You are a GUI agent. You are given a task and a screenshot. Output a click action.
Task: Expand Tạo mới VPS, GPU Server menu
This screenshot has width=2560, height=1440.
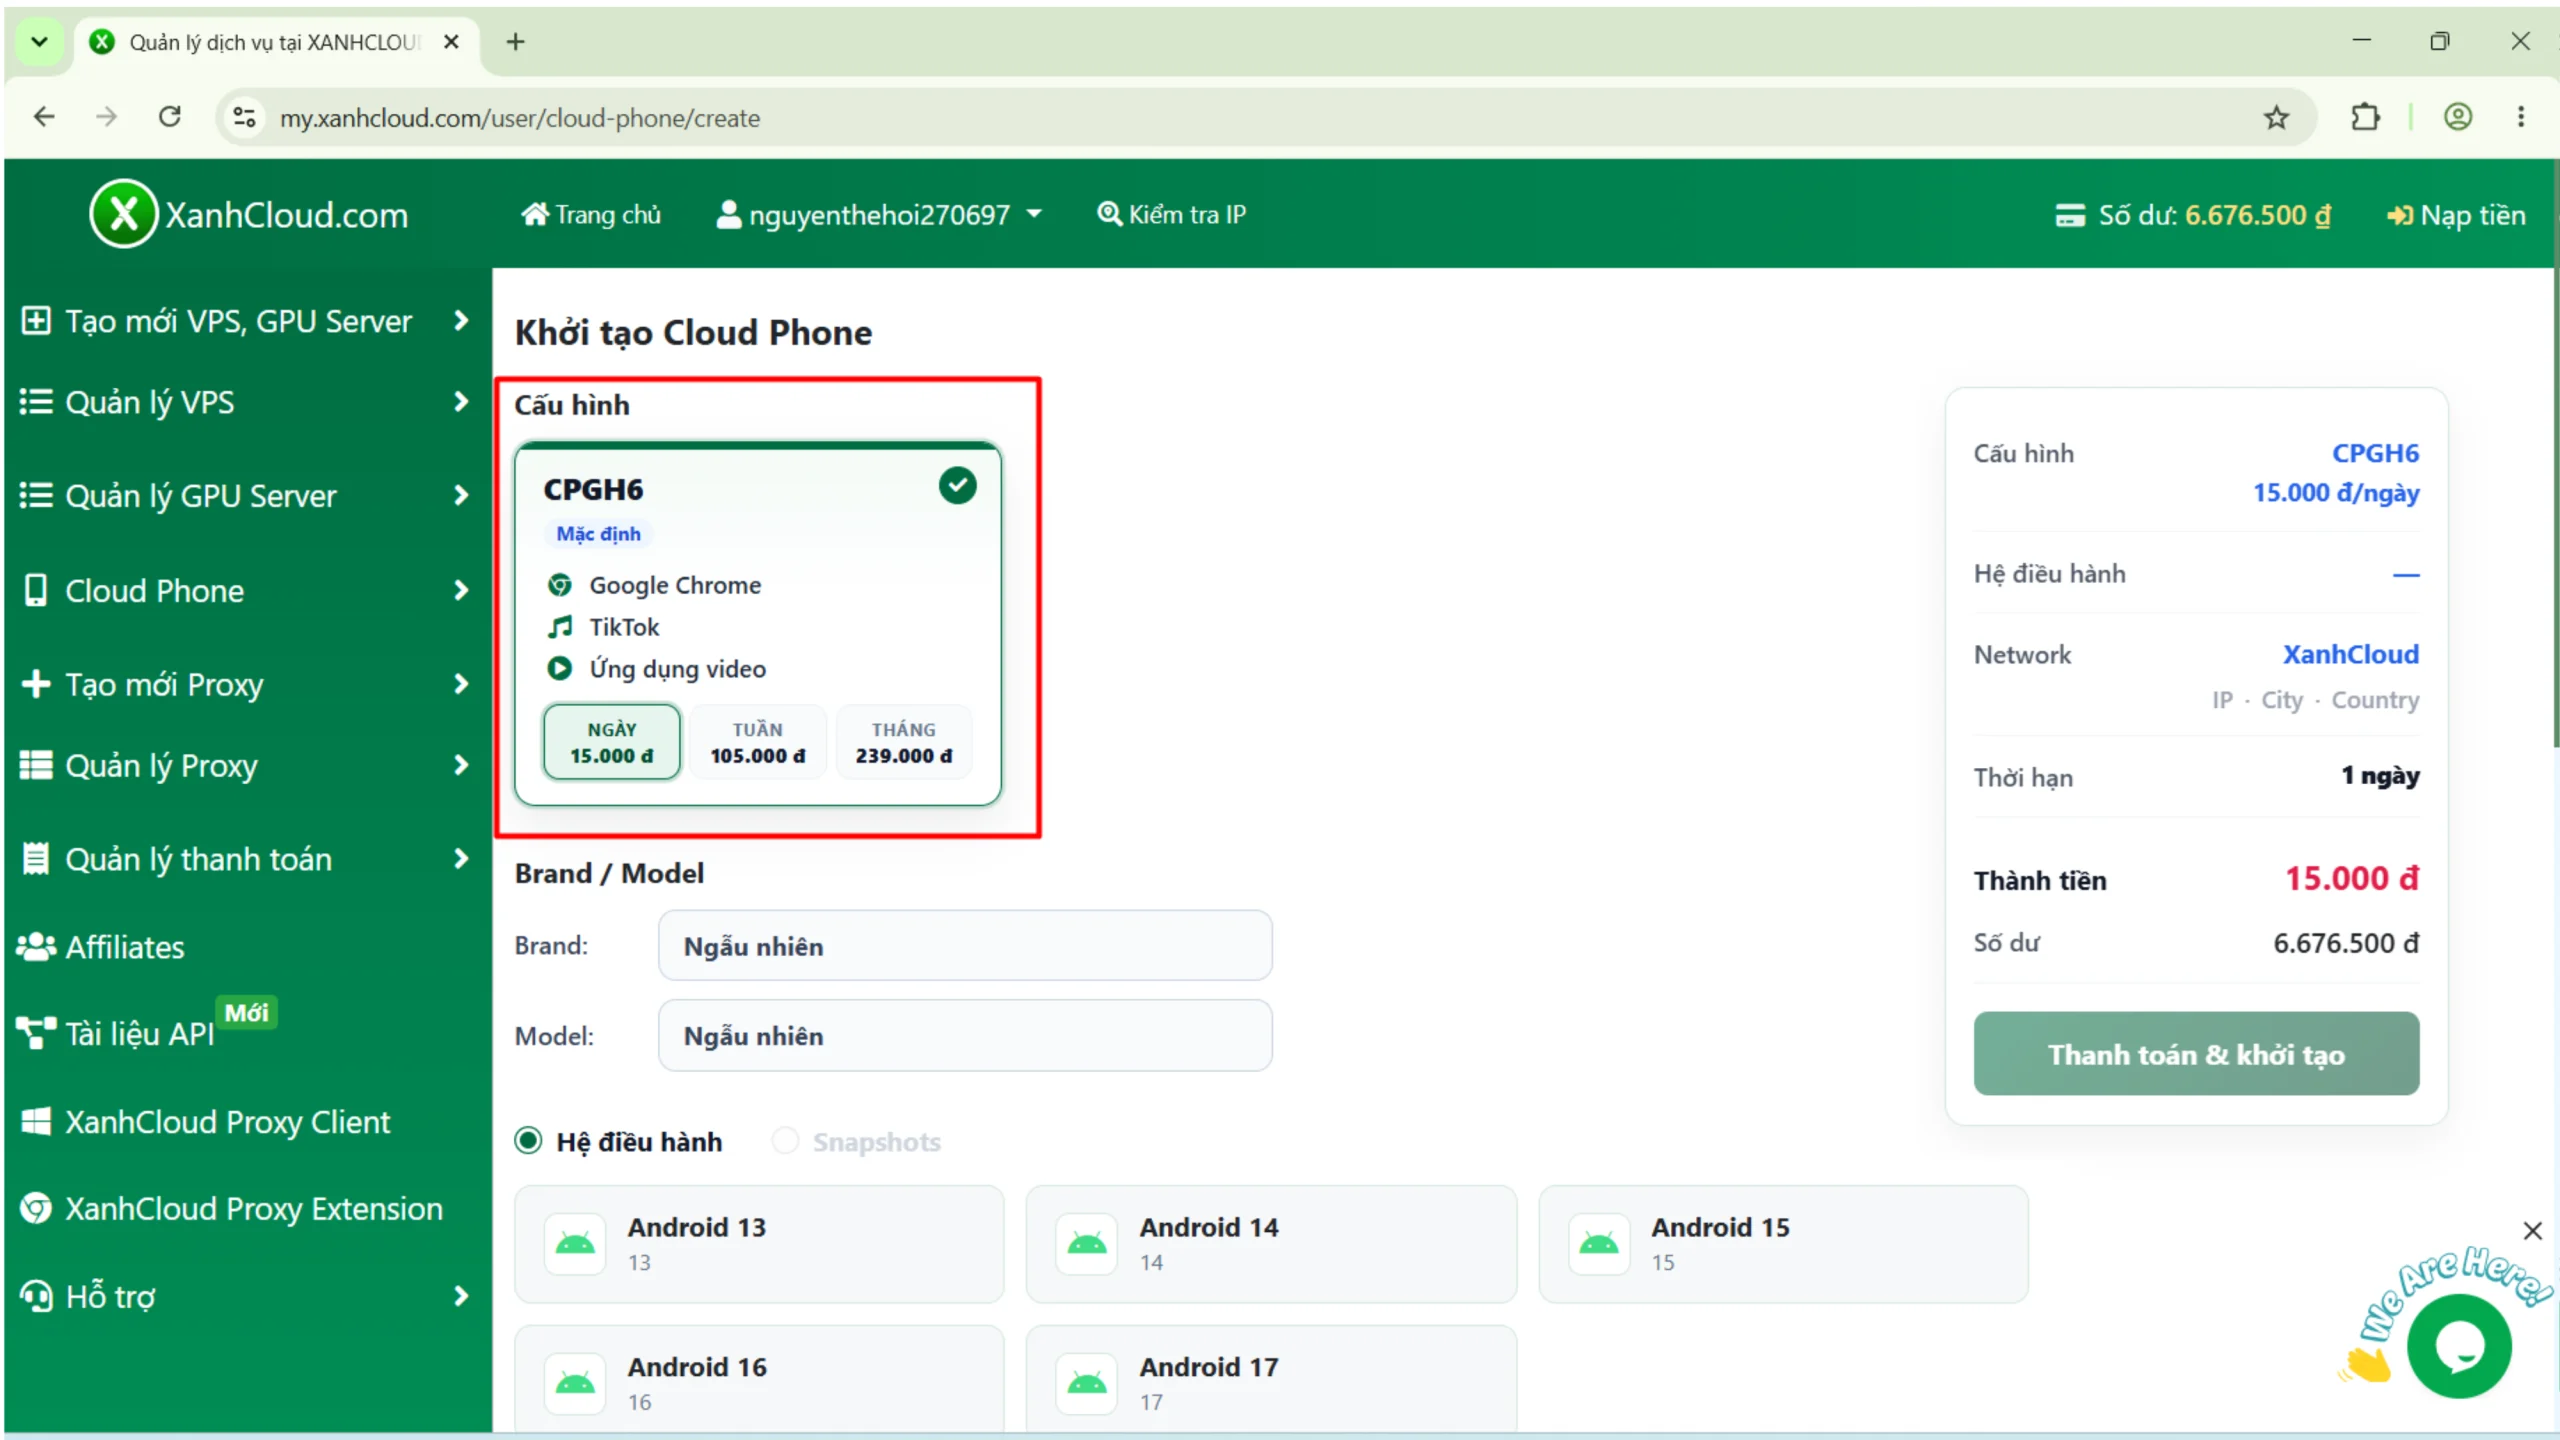[244, 321]
